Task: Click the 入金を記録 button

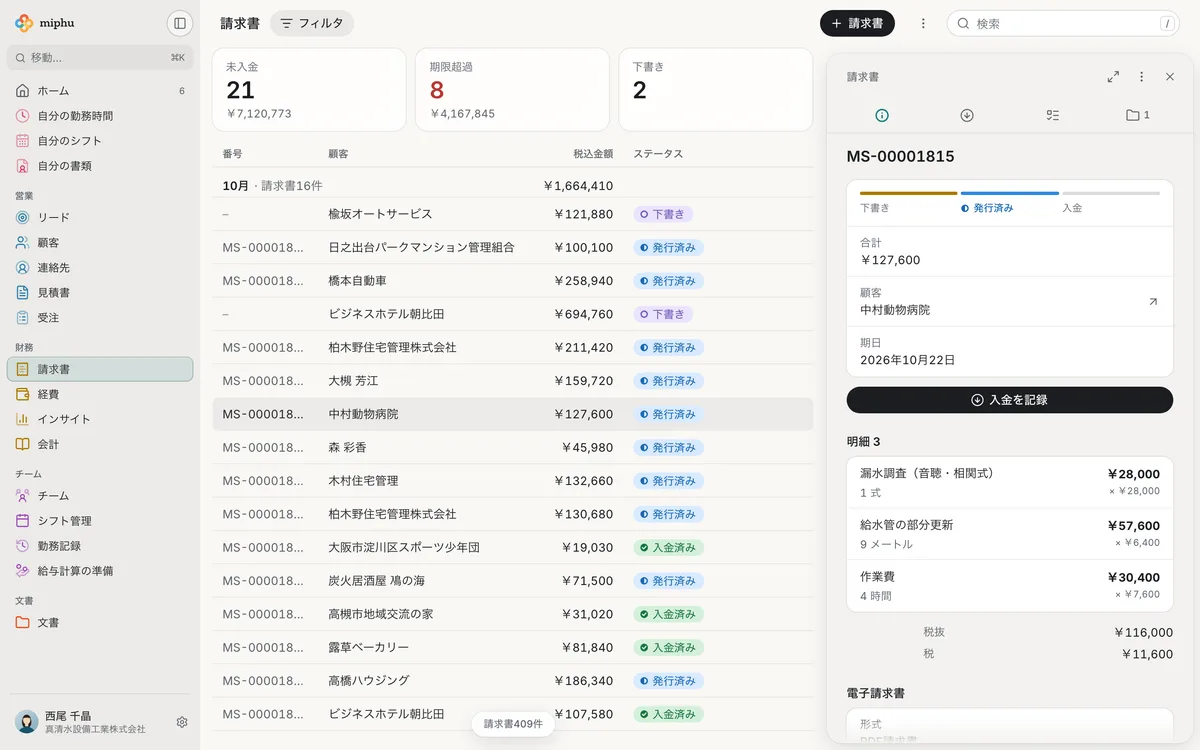Action: click(x=1010, y=400)
